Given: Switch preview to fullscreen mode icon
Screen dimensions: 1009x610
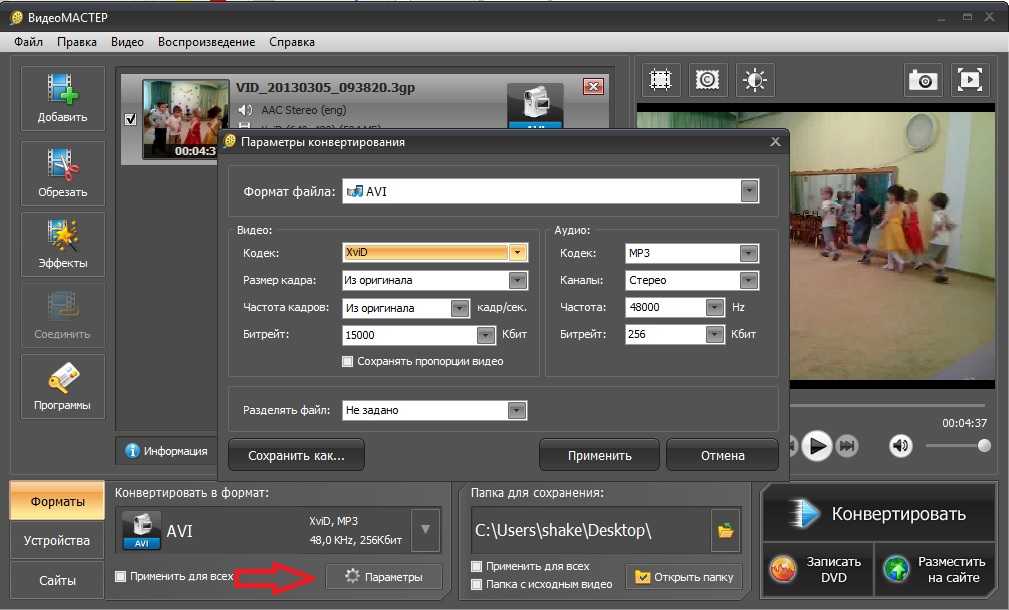Looking at the screenshot, I should pyautogui.click(x=970, y=80).
